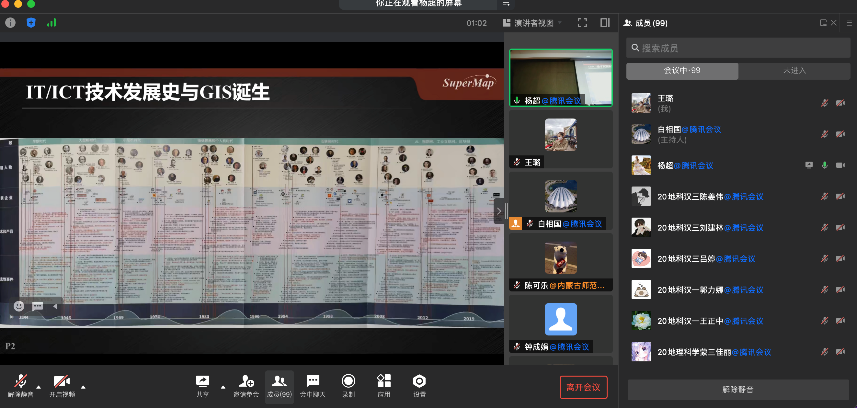Image resolution: width=857 pixels, height=408 pixels.
Task: Click the blue security shield icon
Action: (31, 22)
